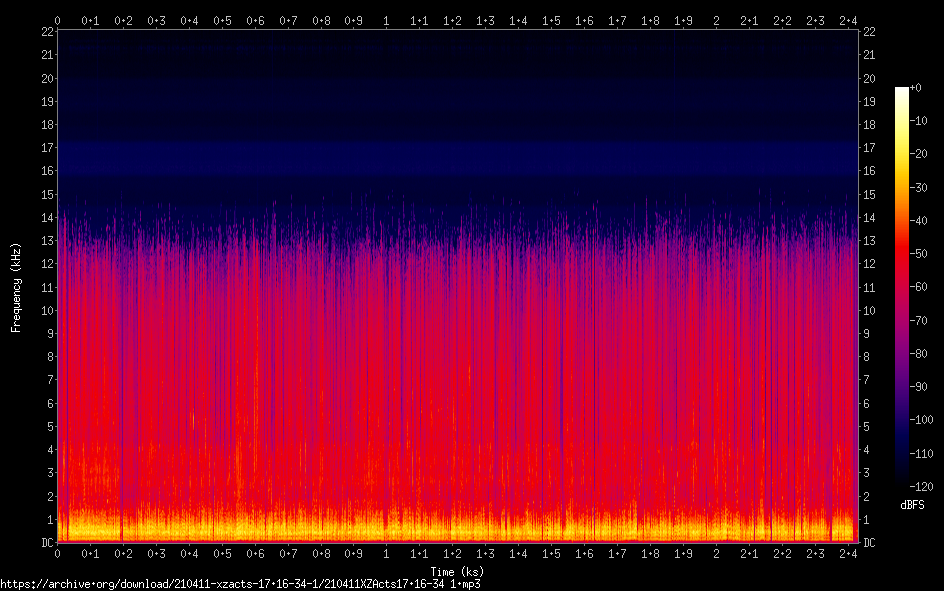
Task: Click "0.5" on the bottom time axis
Action: [x=222, y=554]
